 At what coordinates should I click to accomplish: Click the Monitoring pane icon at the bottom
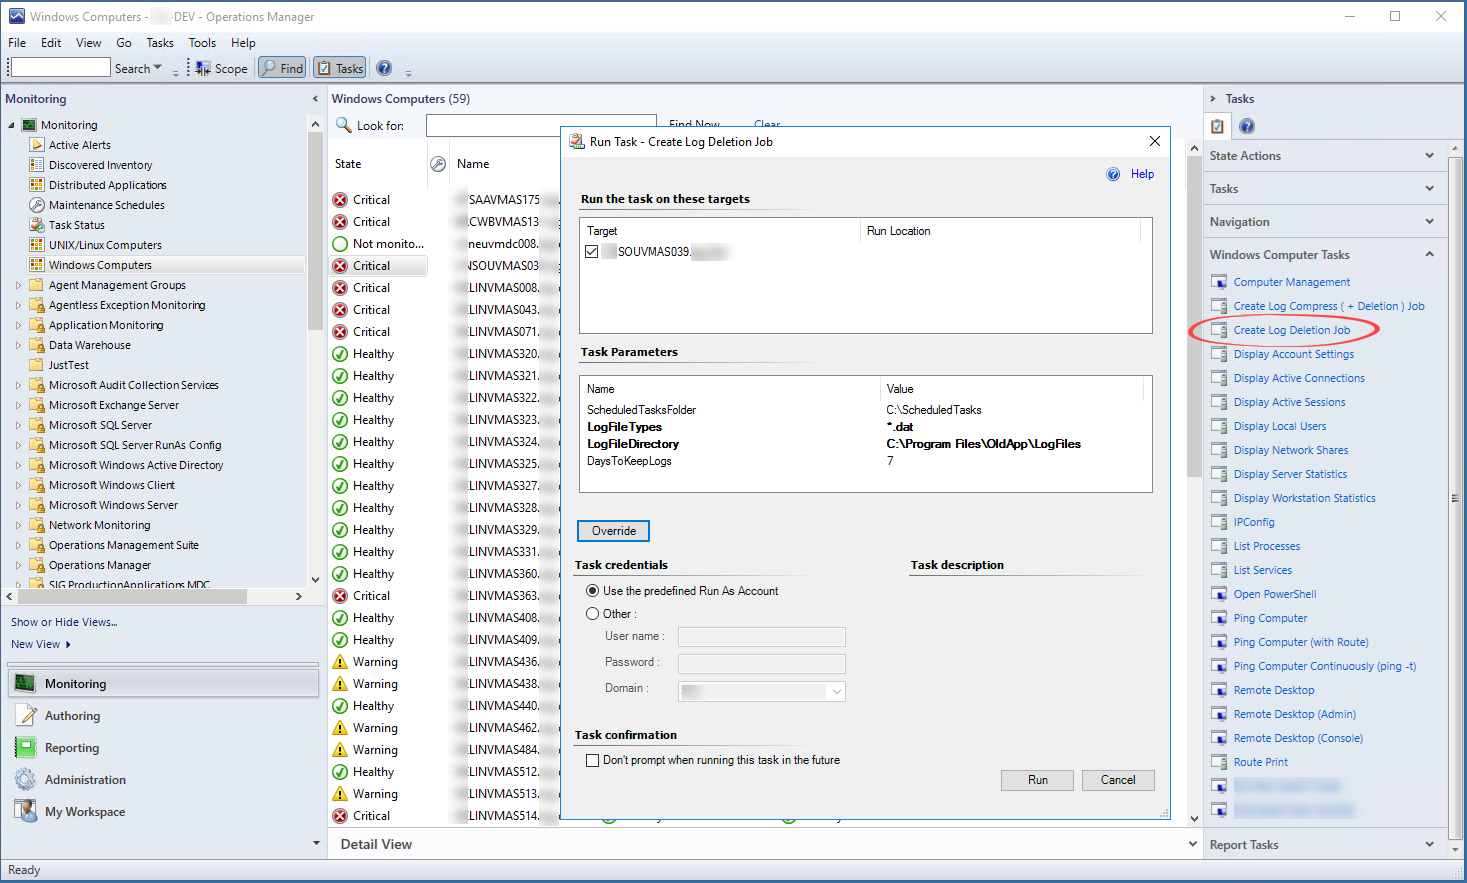pos(26,684)
